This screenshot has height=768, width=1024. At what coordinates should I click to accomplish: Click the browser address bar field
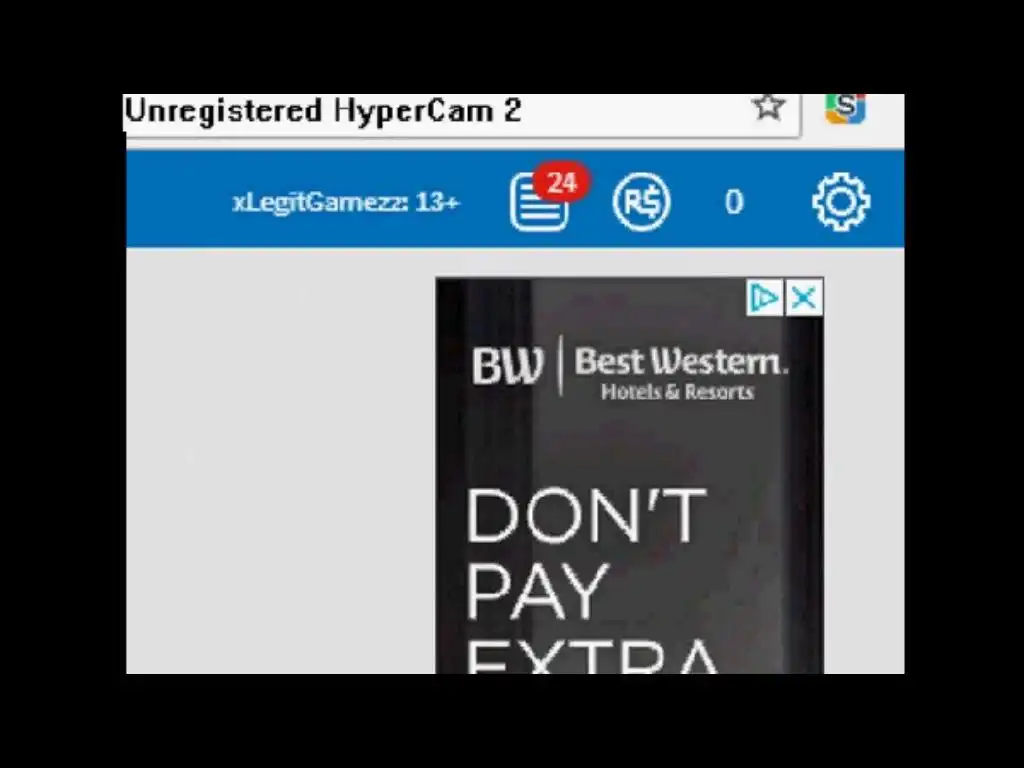point(462,114)
